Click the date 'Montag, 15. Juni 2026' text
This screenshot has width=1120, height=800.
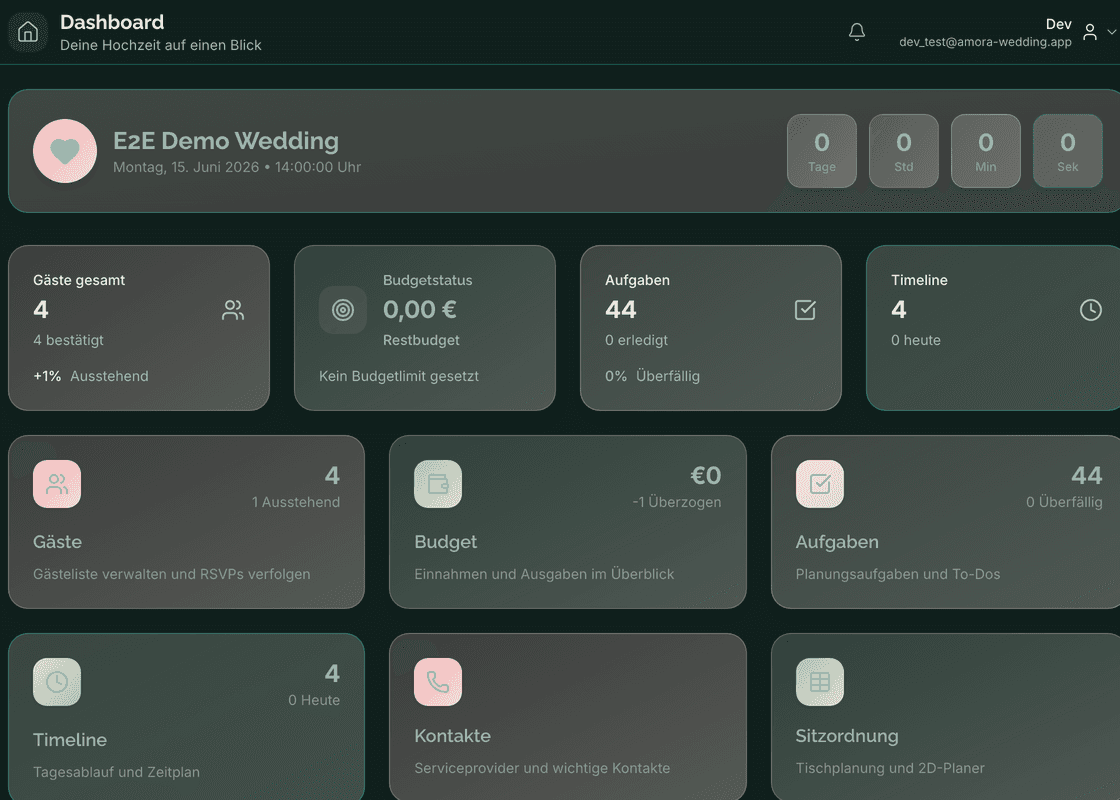tap(186, 167)
